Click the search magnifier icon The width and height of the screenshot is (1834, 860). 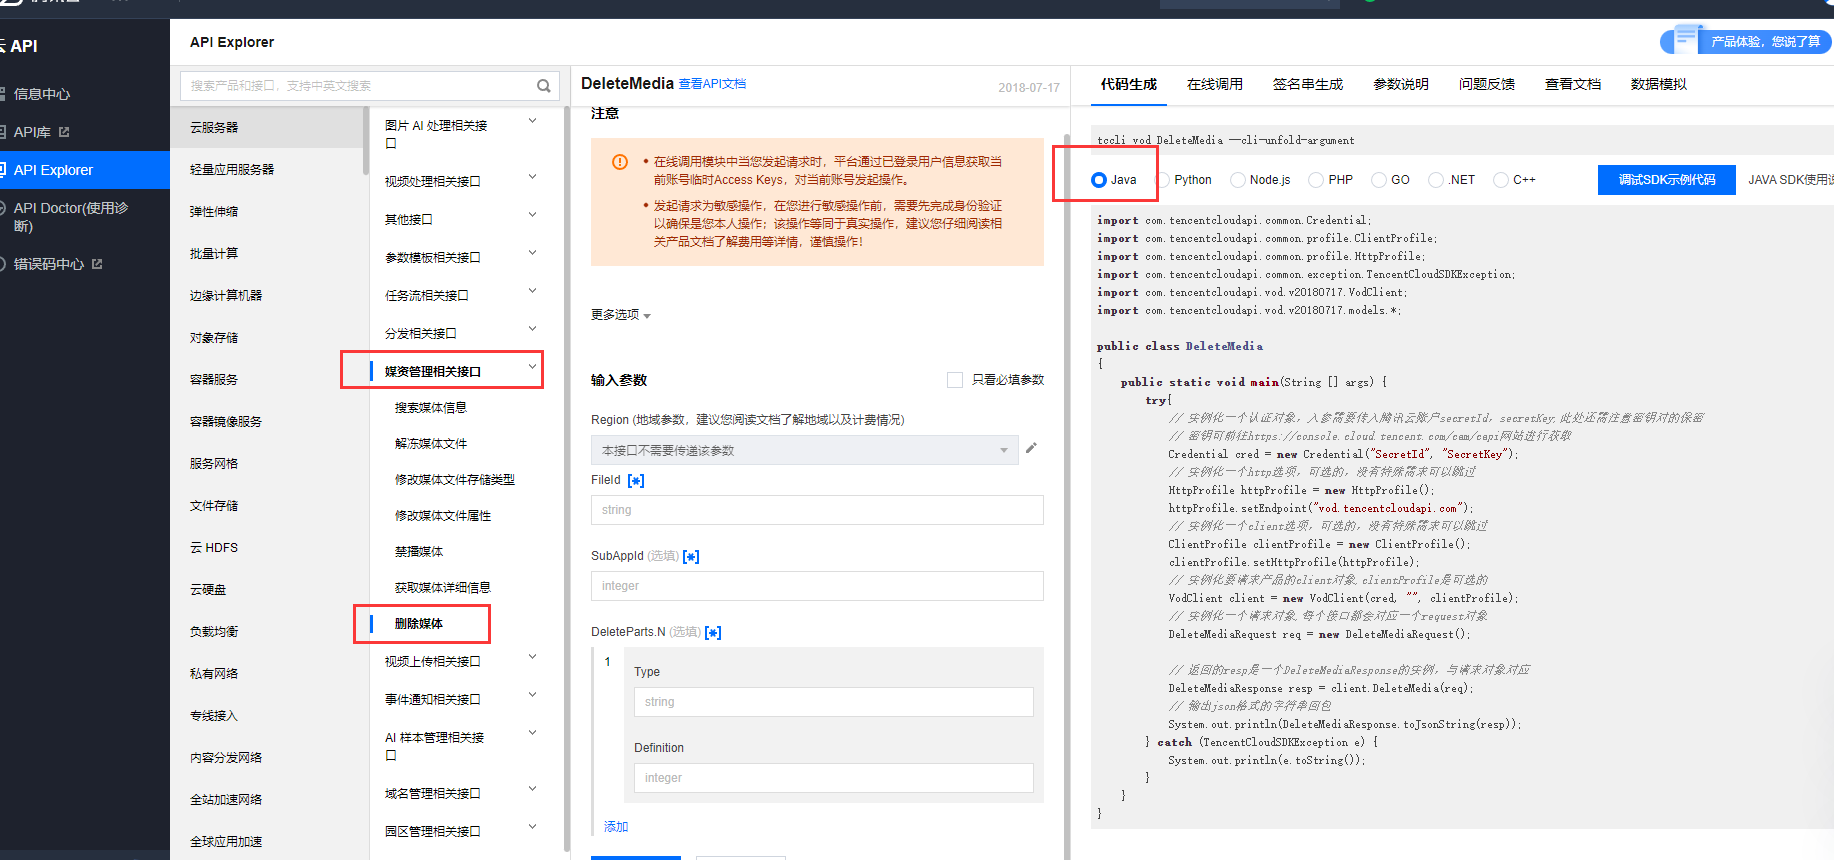click(x=543, y=86)
